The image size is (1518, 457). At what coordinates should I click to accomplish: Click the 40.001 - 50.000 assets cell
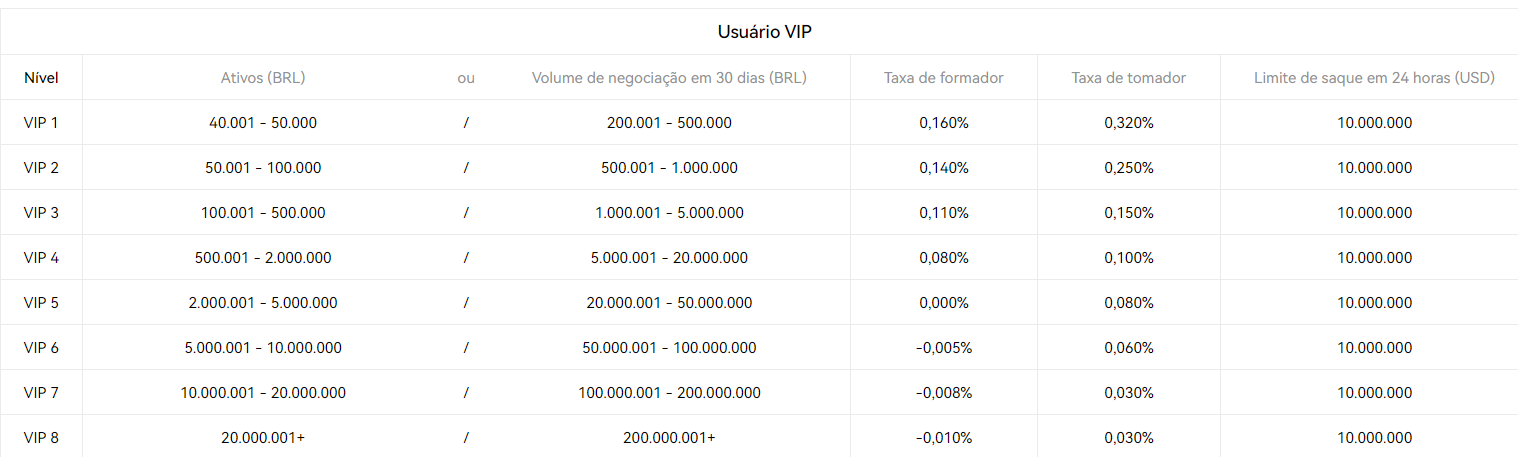pyautogui.click(x=263, y=123)
